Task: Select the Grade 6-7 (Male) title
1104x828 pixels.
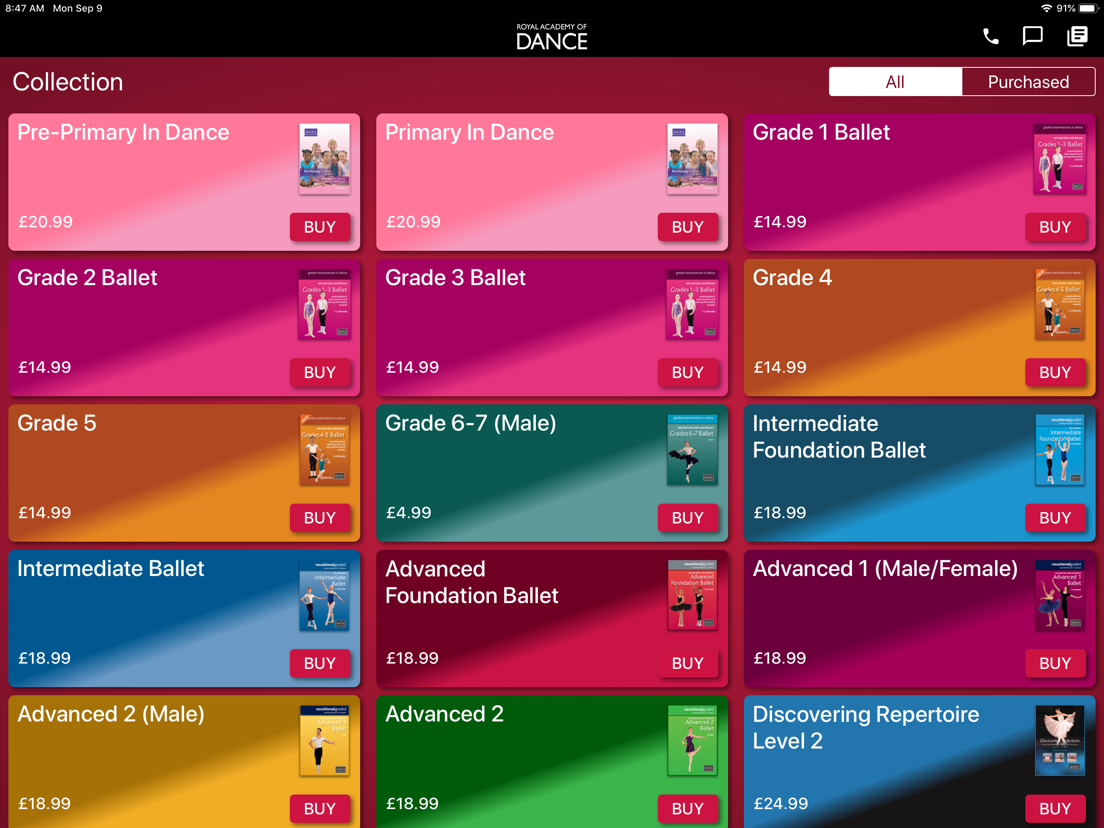Action: [x=470, y=423]
